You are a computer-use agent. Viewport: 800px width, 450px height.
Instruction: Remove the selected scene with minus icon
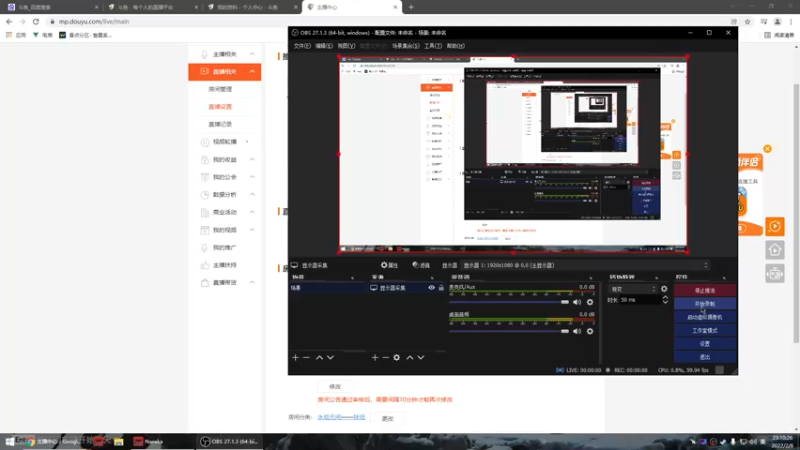[x=306, y=358]
